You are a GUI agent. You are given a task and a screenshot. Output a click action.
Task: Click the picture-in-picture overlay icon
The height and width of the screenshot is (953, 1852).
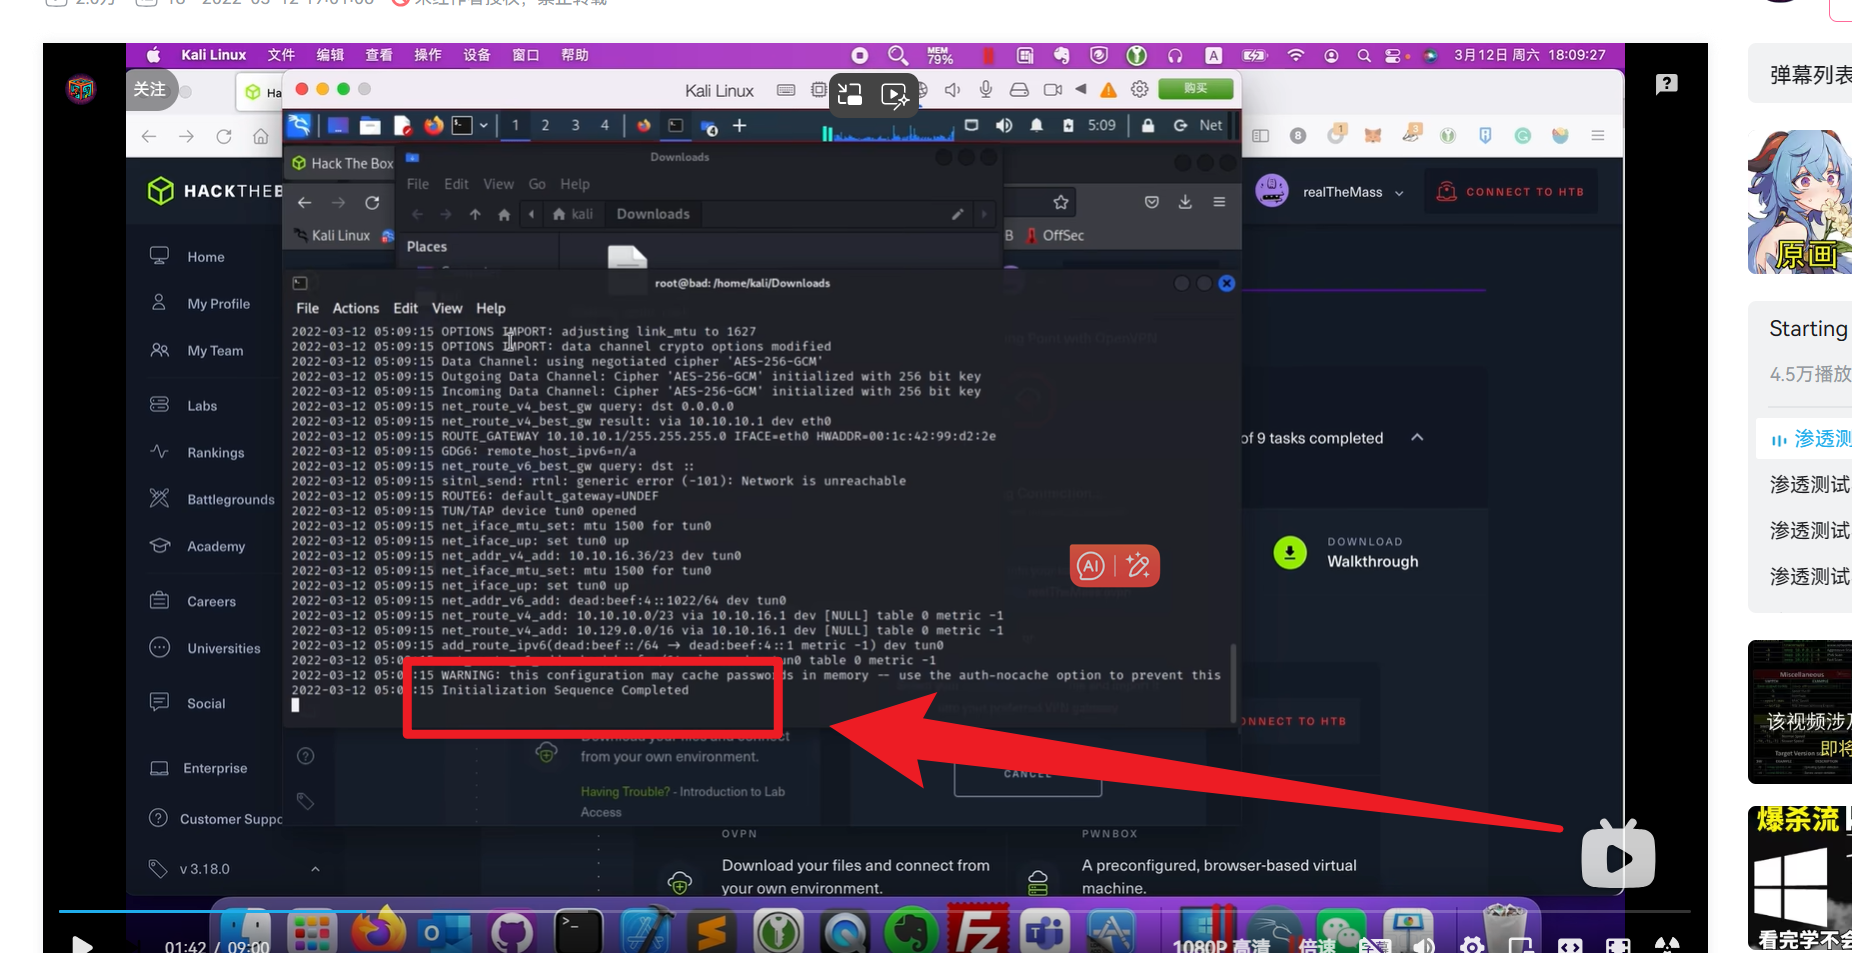(x=850, y=95)
